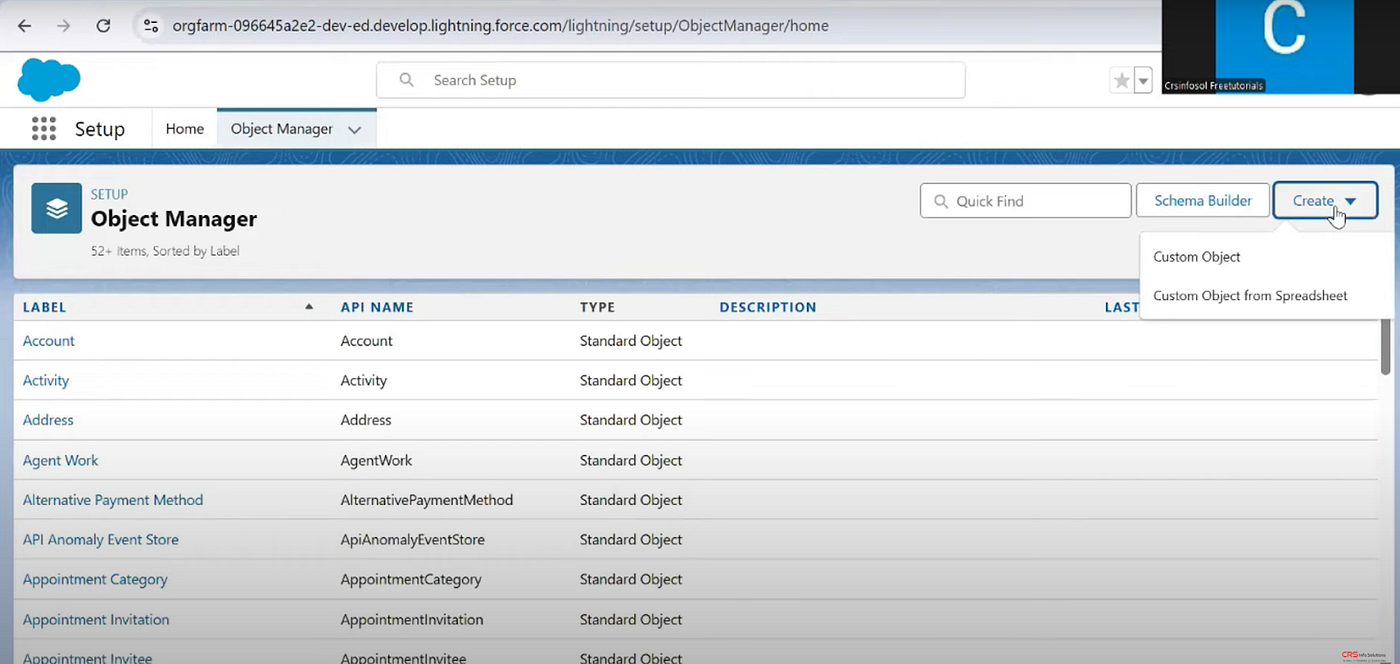
Task: Open Schema Builder
Action: coord(1203,201)
